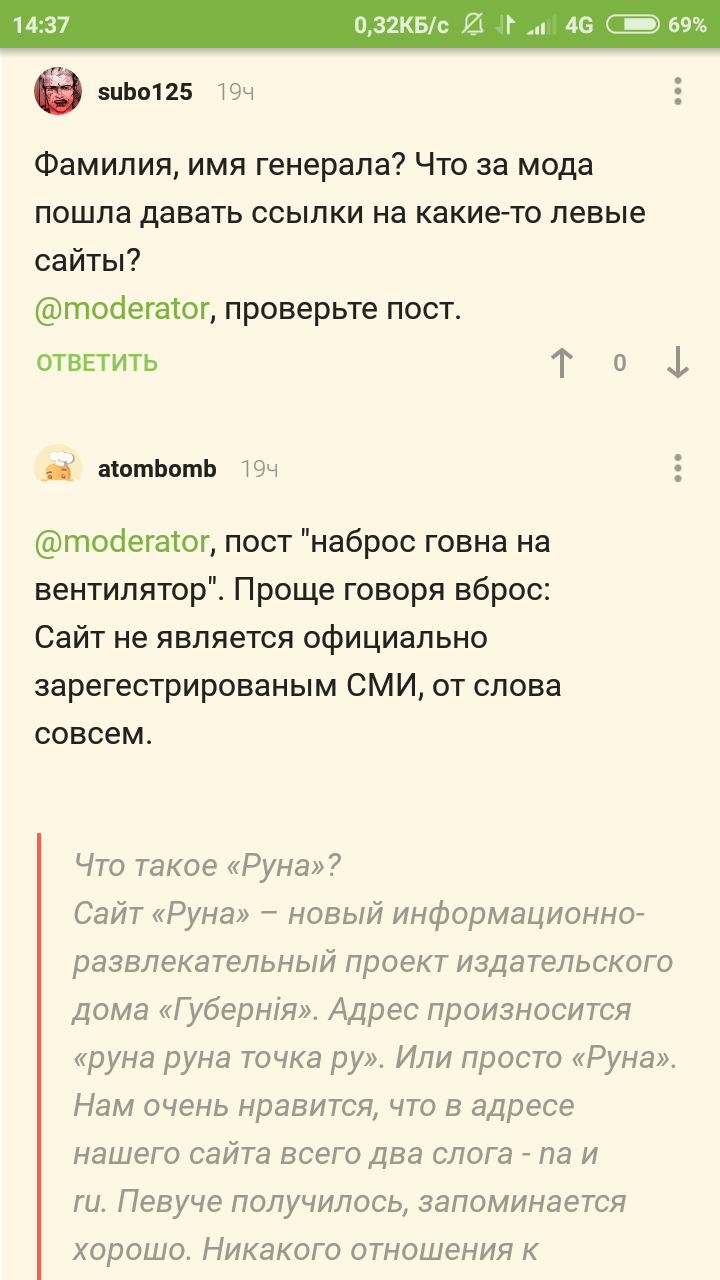Open the atombomb username profile link

coord(157,468)
